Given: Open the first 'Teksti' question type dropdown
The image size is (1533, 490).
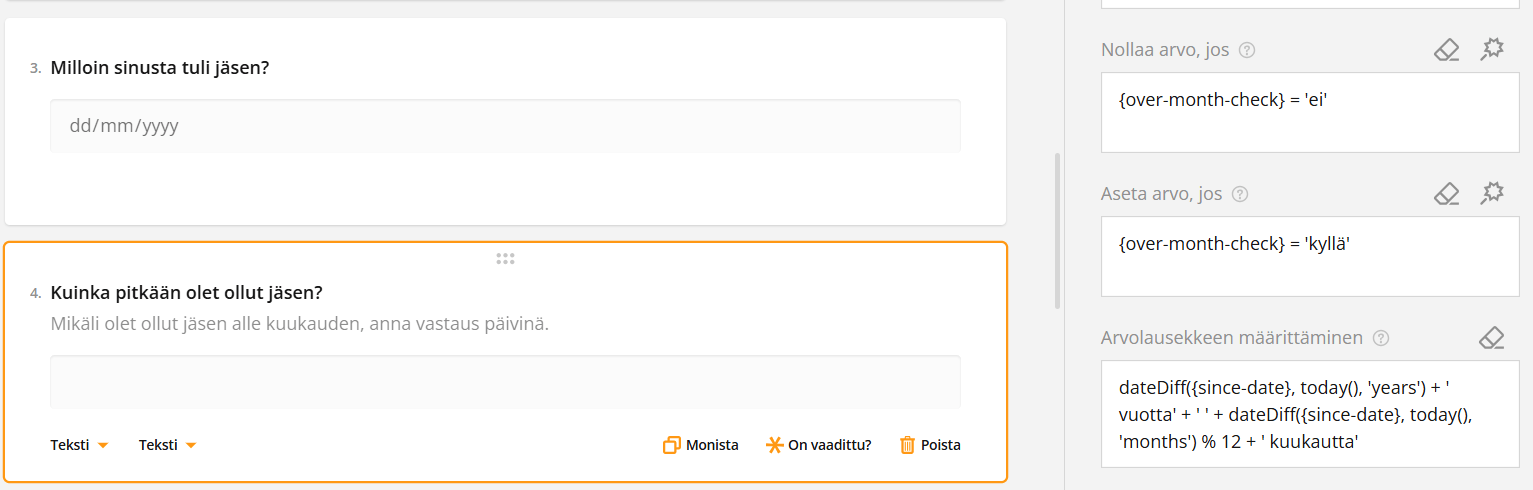Looking at the screenshot, I should (x=79, y=445).
